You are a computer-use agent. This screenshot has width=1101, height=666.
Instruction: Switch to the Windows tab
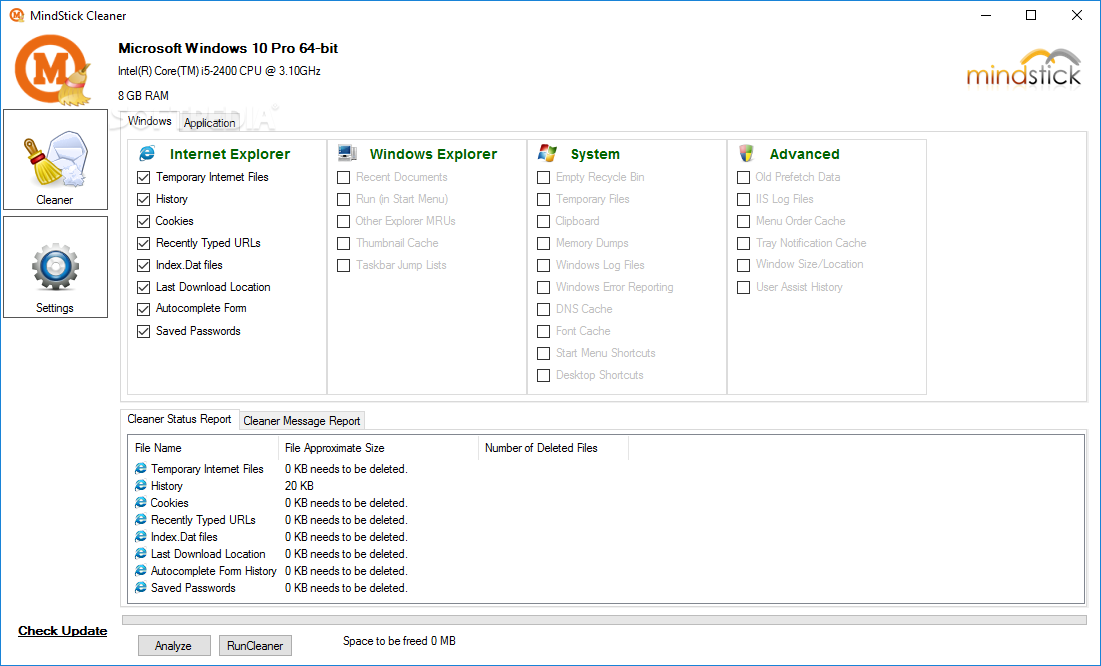(x=150, y=121)
